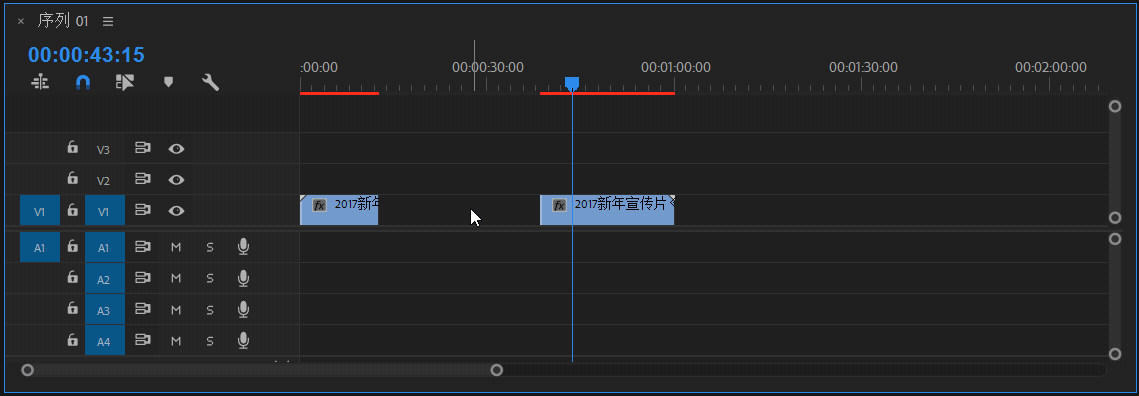
Task: Select the first 2017新年 clip on V1
Action: 339,210
